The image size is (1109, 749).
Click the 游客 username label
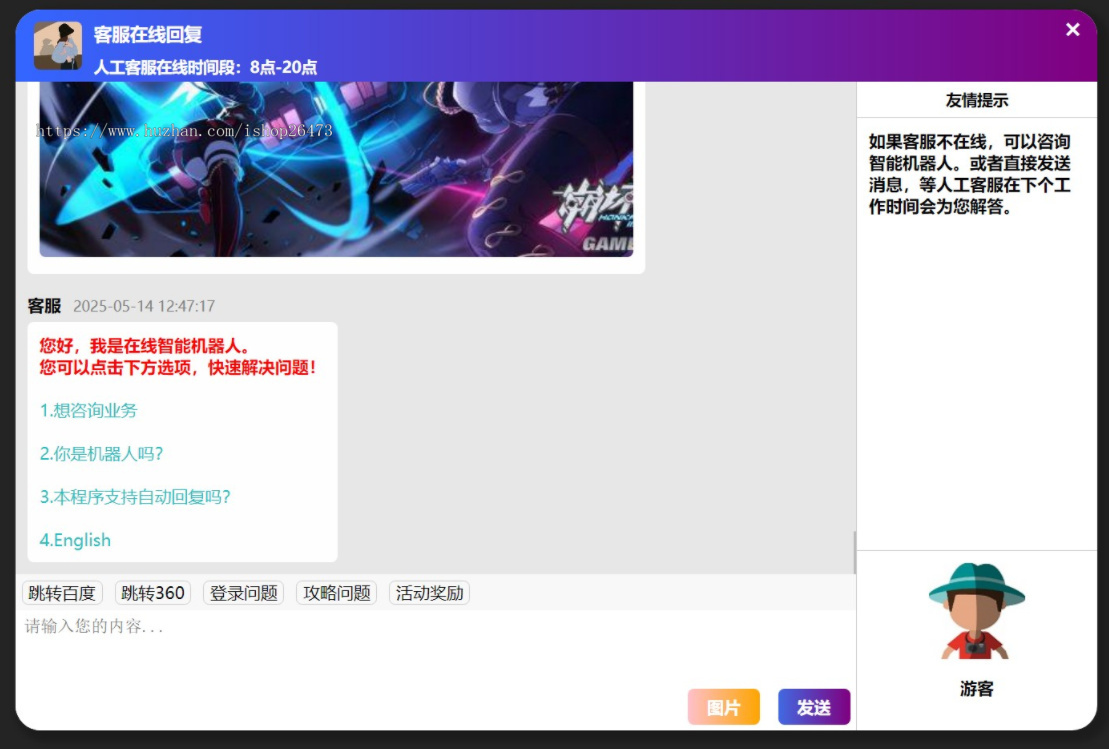point(977,689)
